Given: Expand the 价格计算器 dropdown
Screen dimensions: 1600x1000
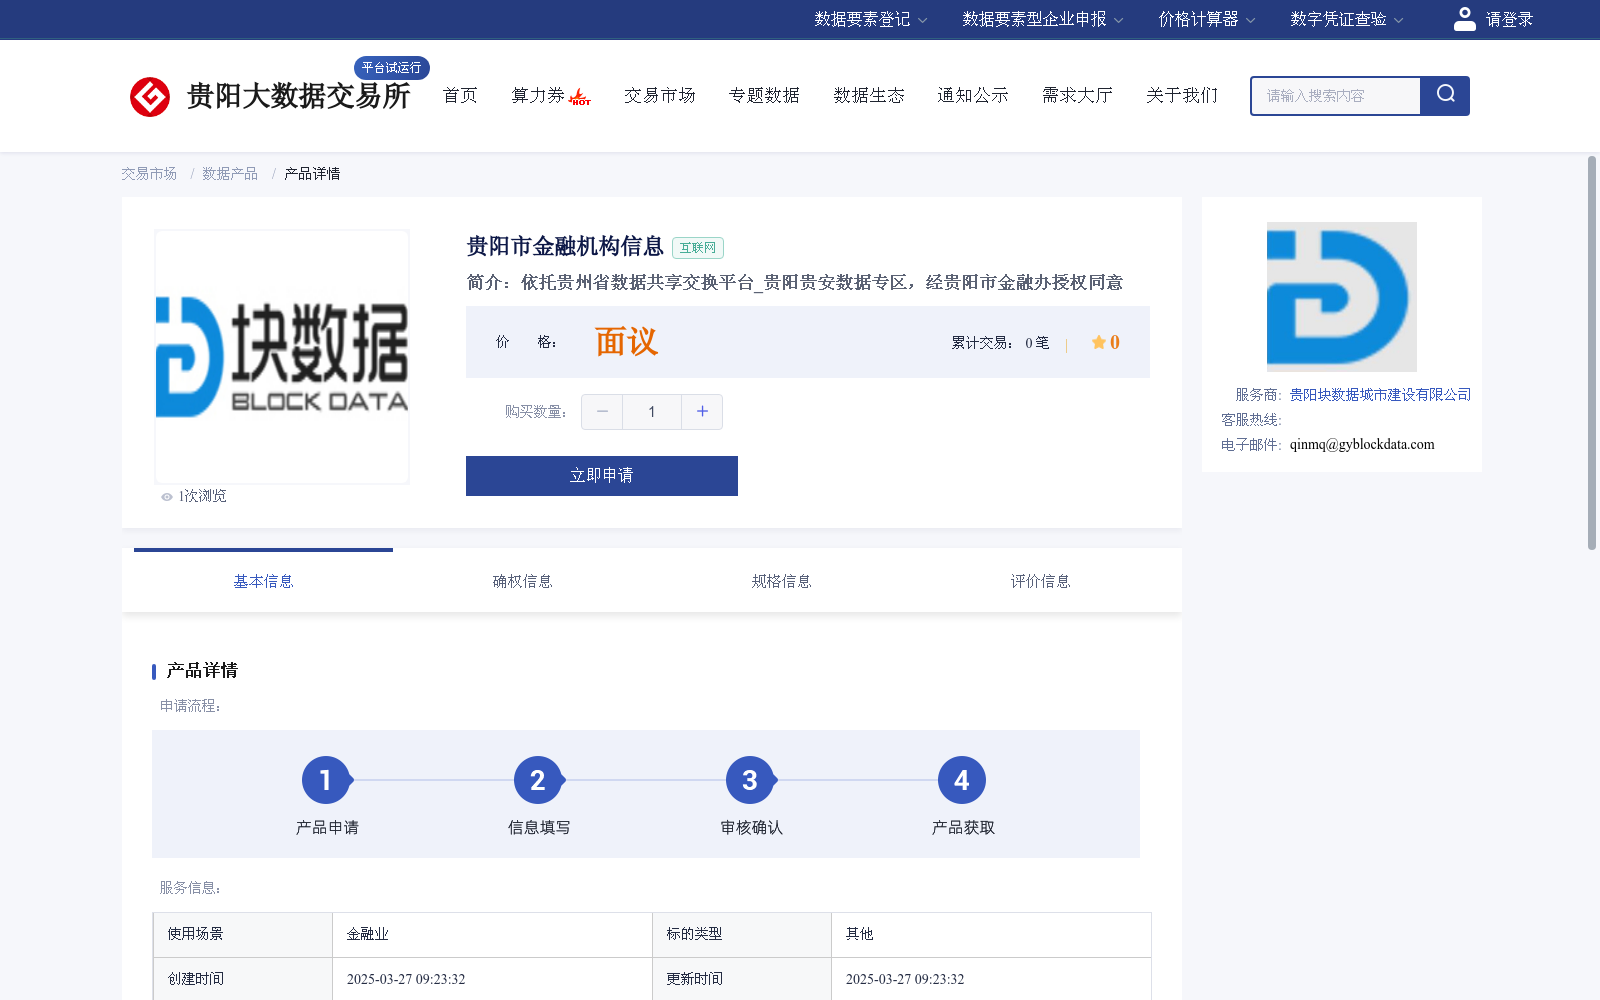Looking at the screenshot, I should tap(1207, 19).
